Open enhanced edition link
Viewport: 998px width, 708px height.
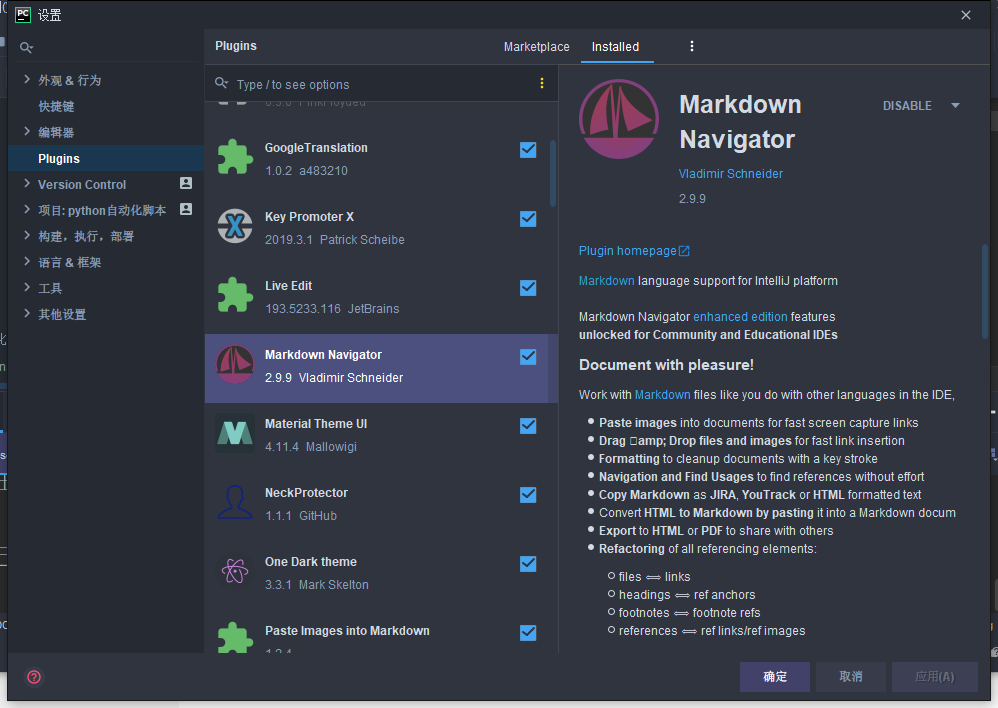tap(740, 316)
